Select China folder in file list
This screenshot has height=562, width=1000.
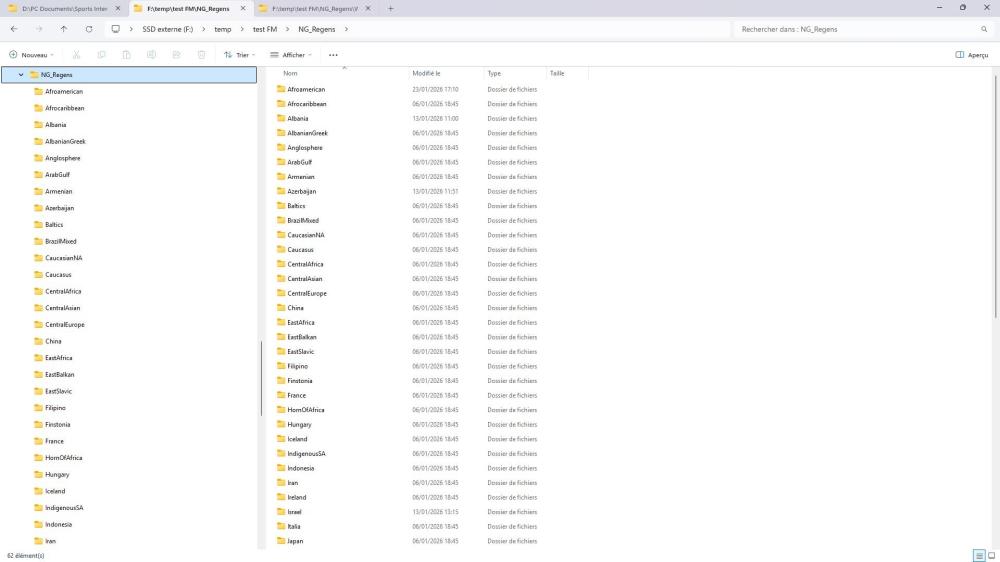(295, 307)
